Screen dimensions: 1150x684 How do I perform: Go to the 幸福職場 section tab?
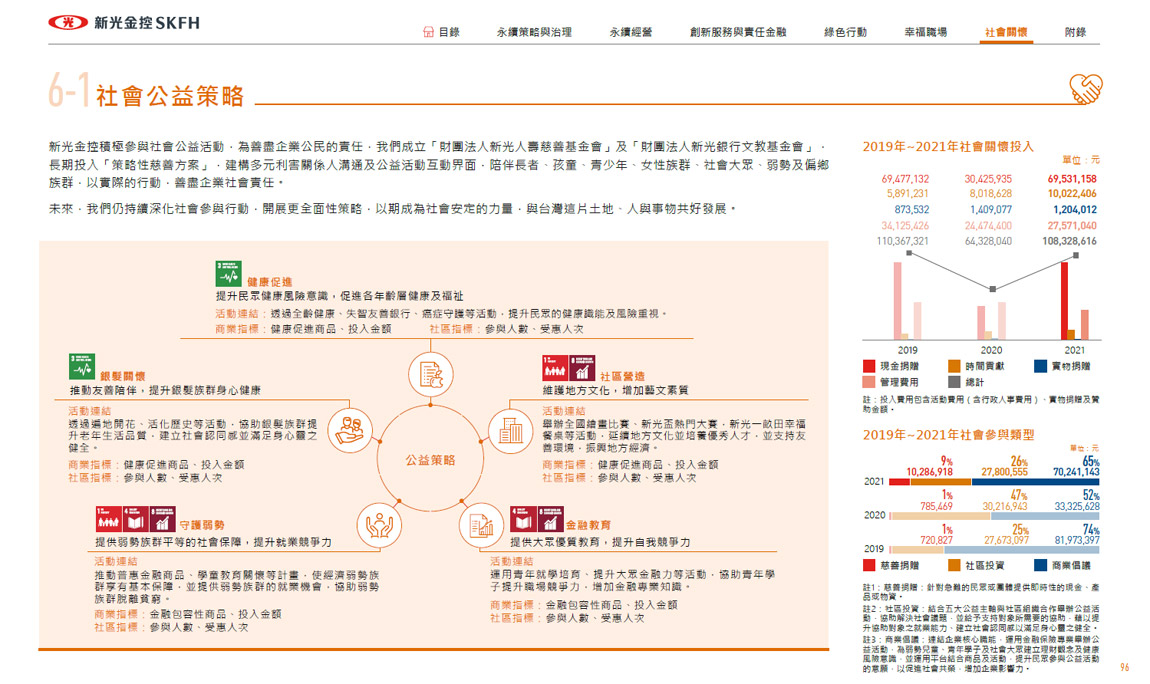pyautogui.click(x=925, y=32)
